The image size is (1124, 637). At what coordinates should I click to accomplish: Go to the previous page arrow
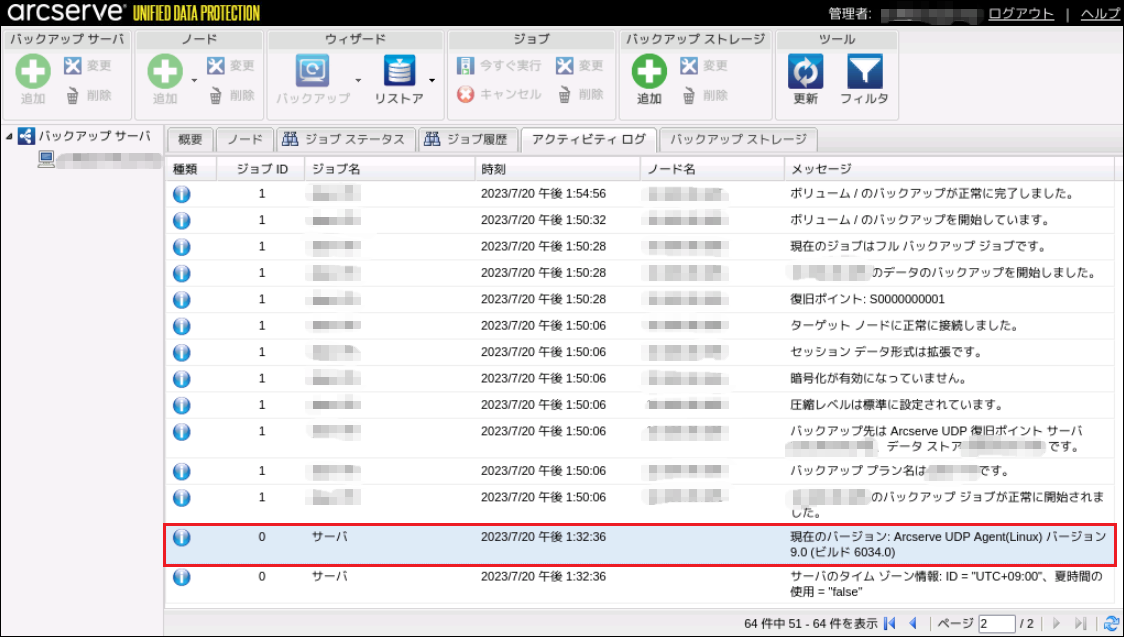(x=913, y=623)
